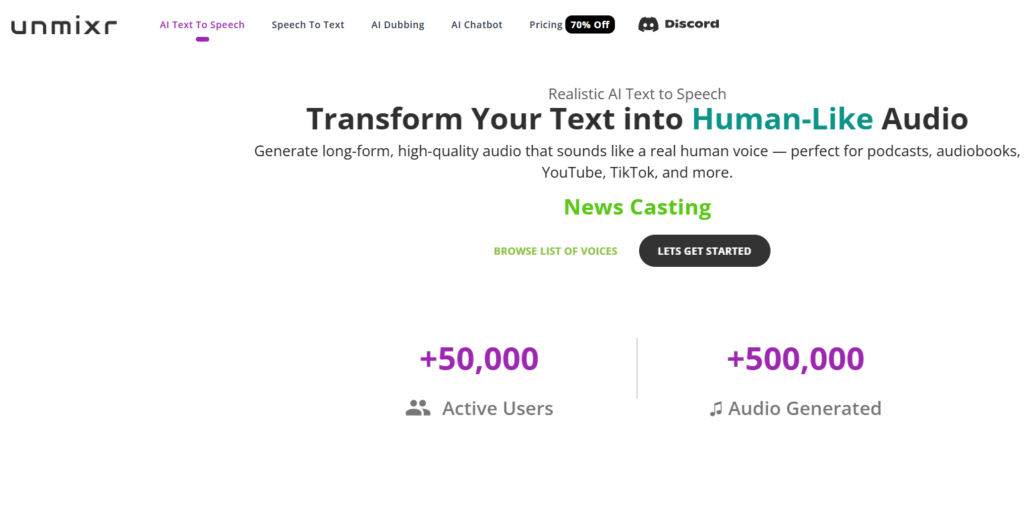Click the 70% Off badge
The image size is (1024, 527).
(x=590, y=25)
